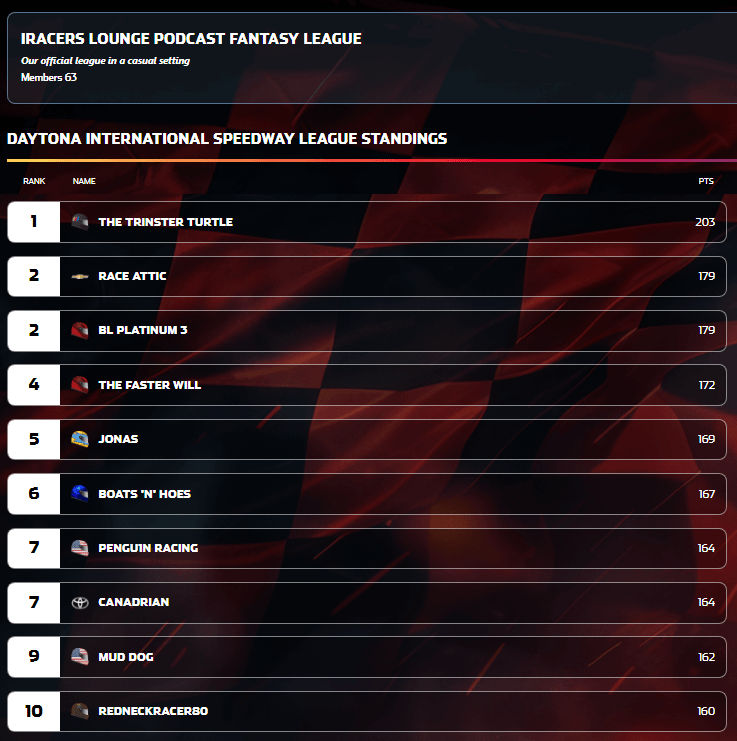Click Canadrian Toyota logo icon
The height and width of the screenshot is (741, 737).
click(x=80, y=602)
